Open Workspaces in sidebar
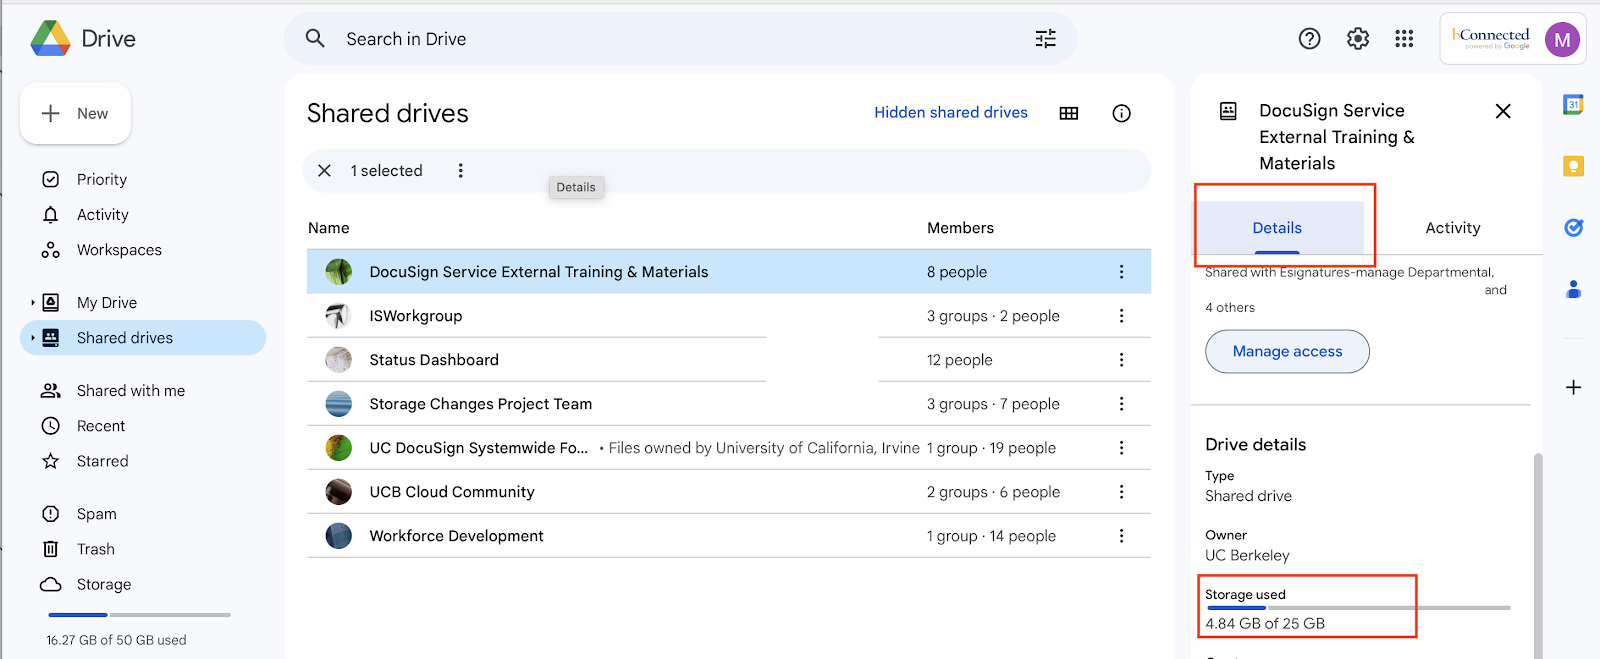 [x=119, y=250]
